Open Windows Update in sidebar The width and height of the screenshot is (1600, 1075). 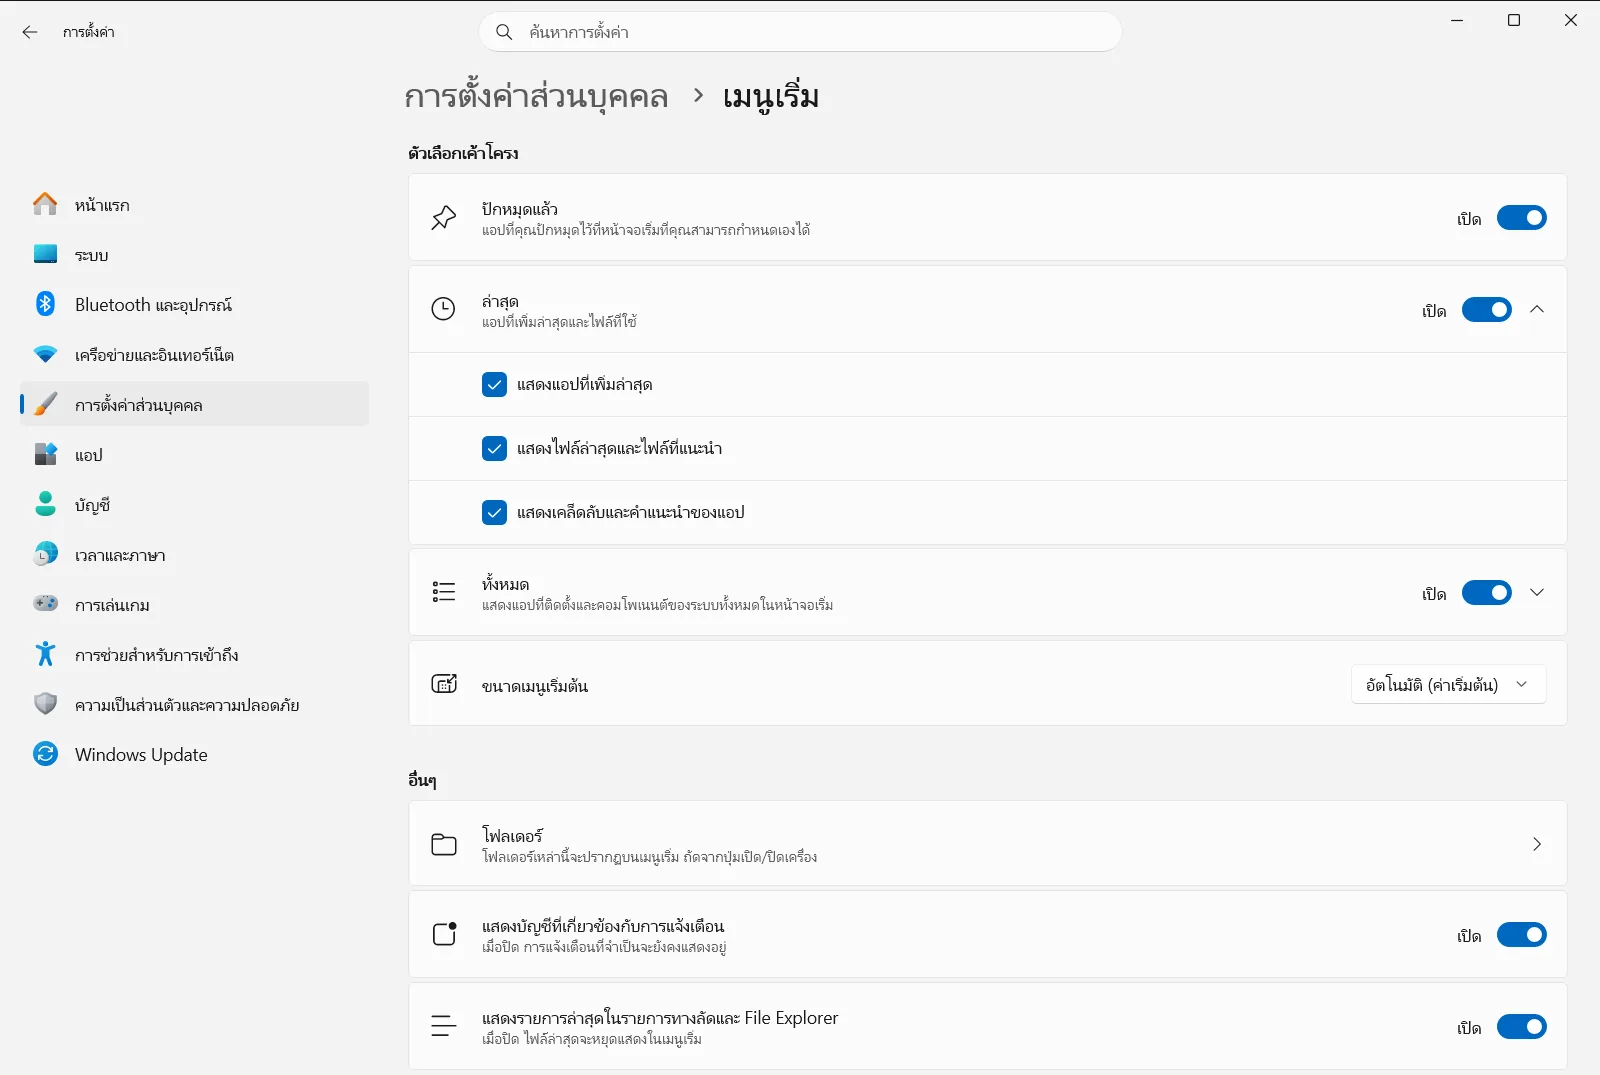194,754
